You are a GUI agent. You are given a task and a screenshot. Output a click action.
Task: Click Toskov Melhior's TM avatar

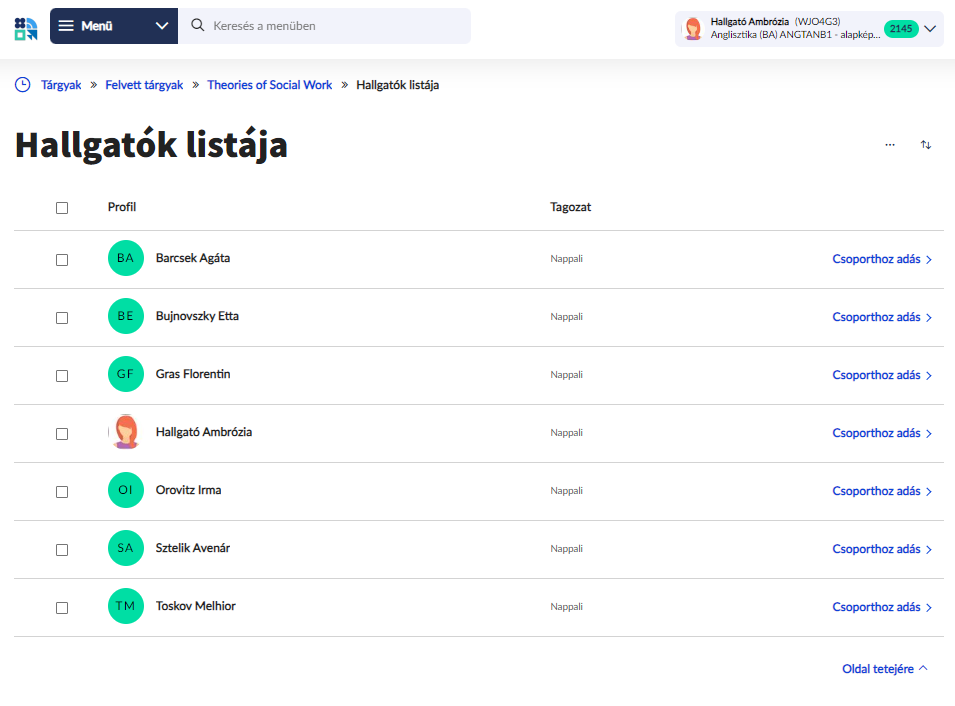pos(125,606)
